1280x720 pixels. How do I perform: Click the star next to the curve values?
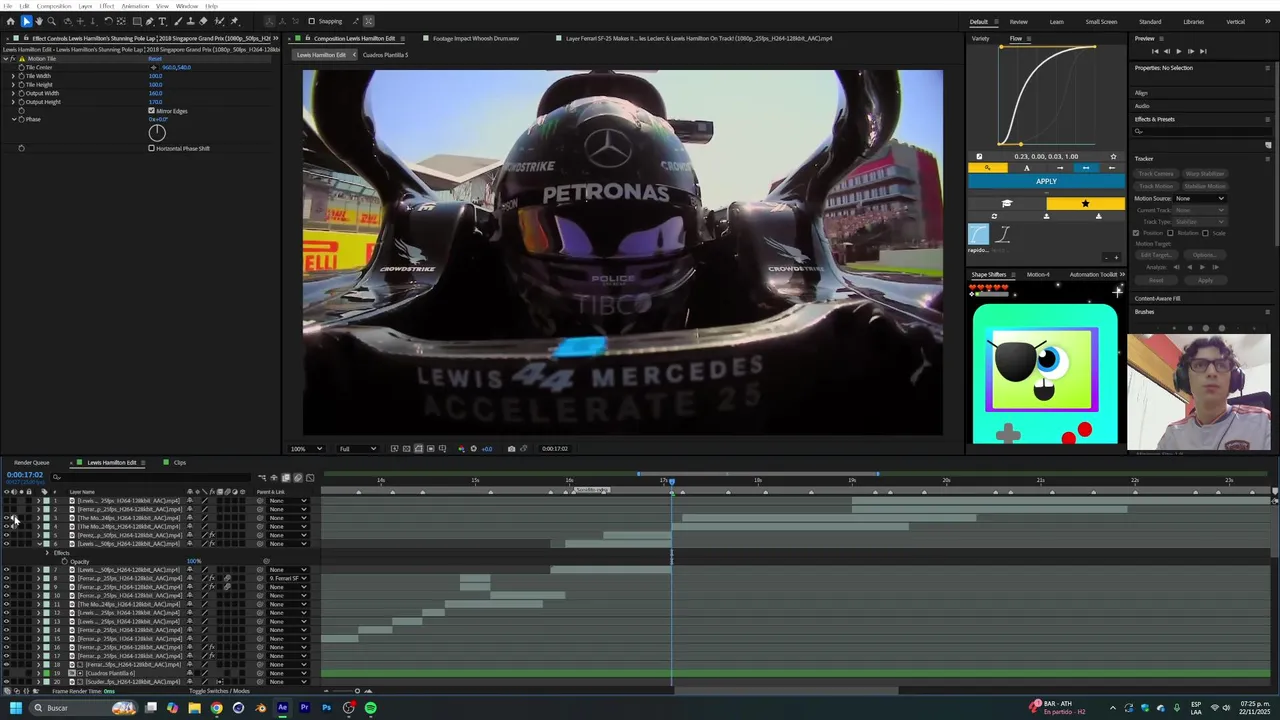(1113, 156)
